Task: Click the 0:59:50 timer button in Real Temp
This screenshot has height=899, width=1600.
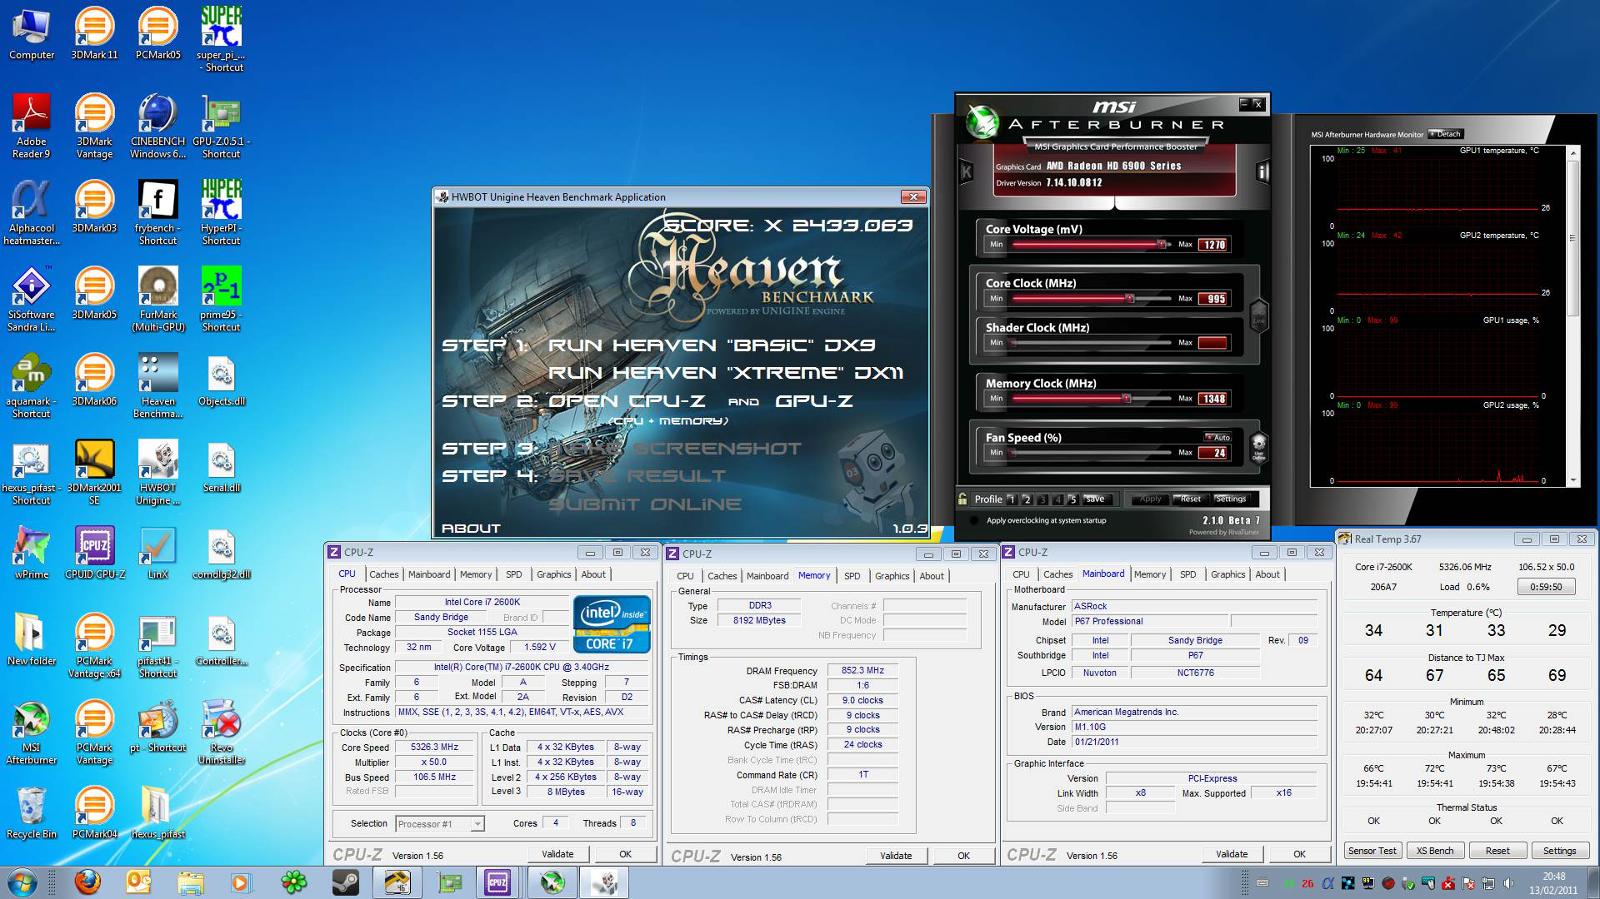Action: pos(1545,587)
